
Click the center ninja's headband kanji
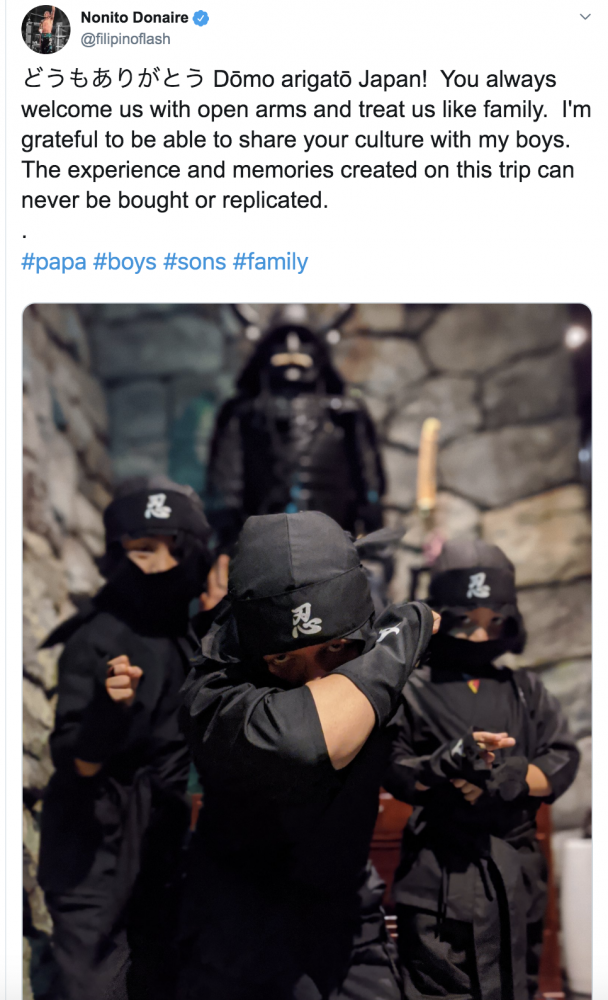pos(306,621)
